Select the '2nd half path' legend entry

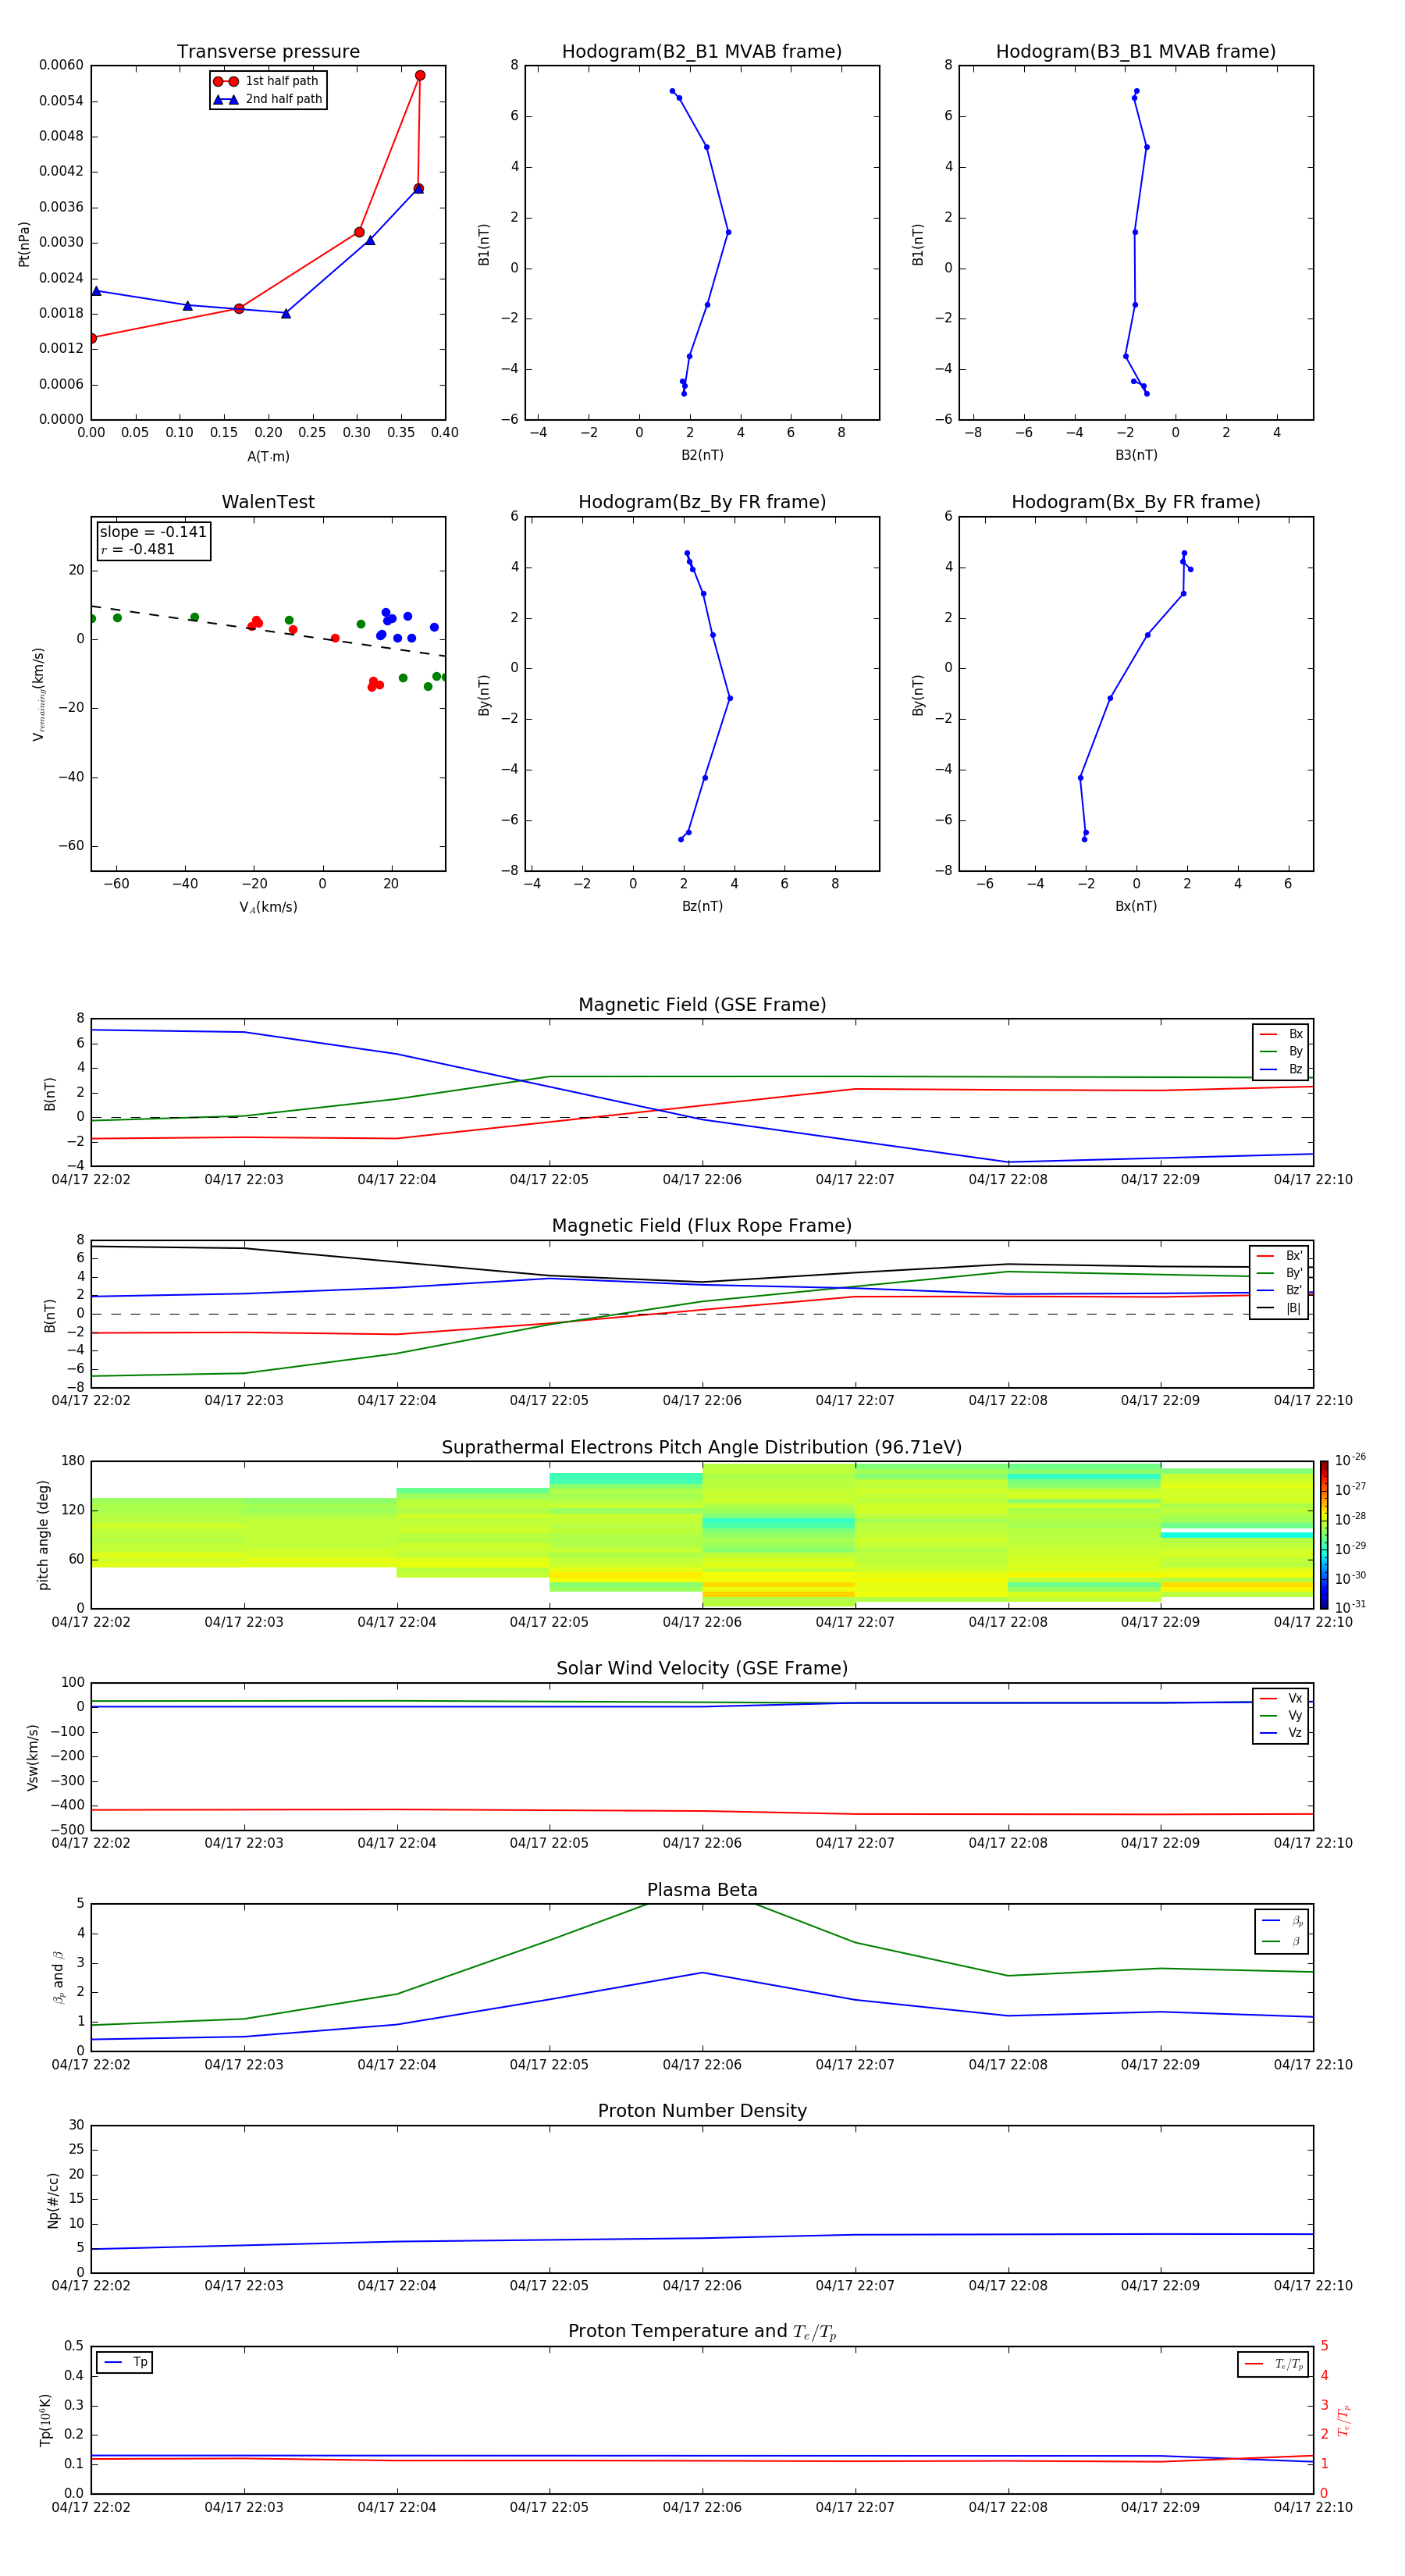[267, 99]
